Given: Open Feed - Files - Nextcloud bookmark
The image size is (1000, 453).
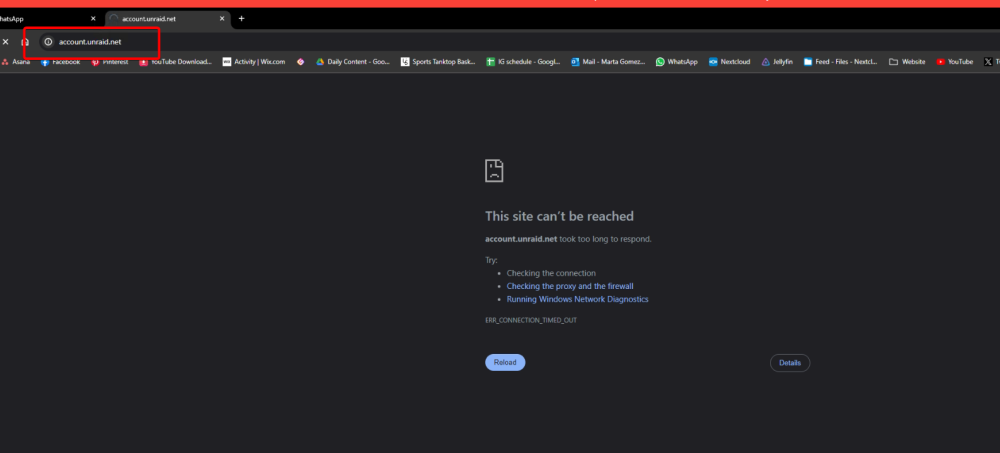Looking at the screenshot, I should tap(841, 62).
